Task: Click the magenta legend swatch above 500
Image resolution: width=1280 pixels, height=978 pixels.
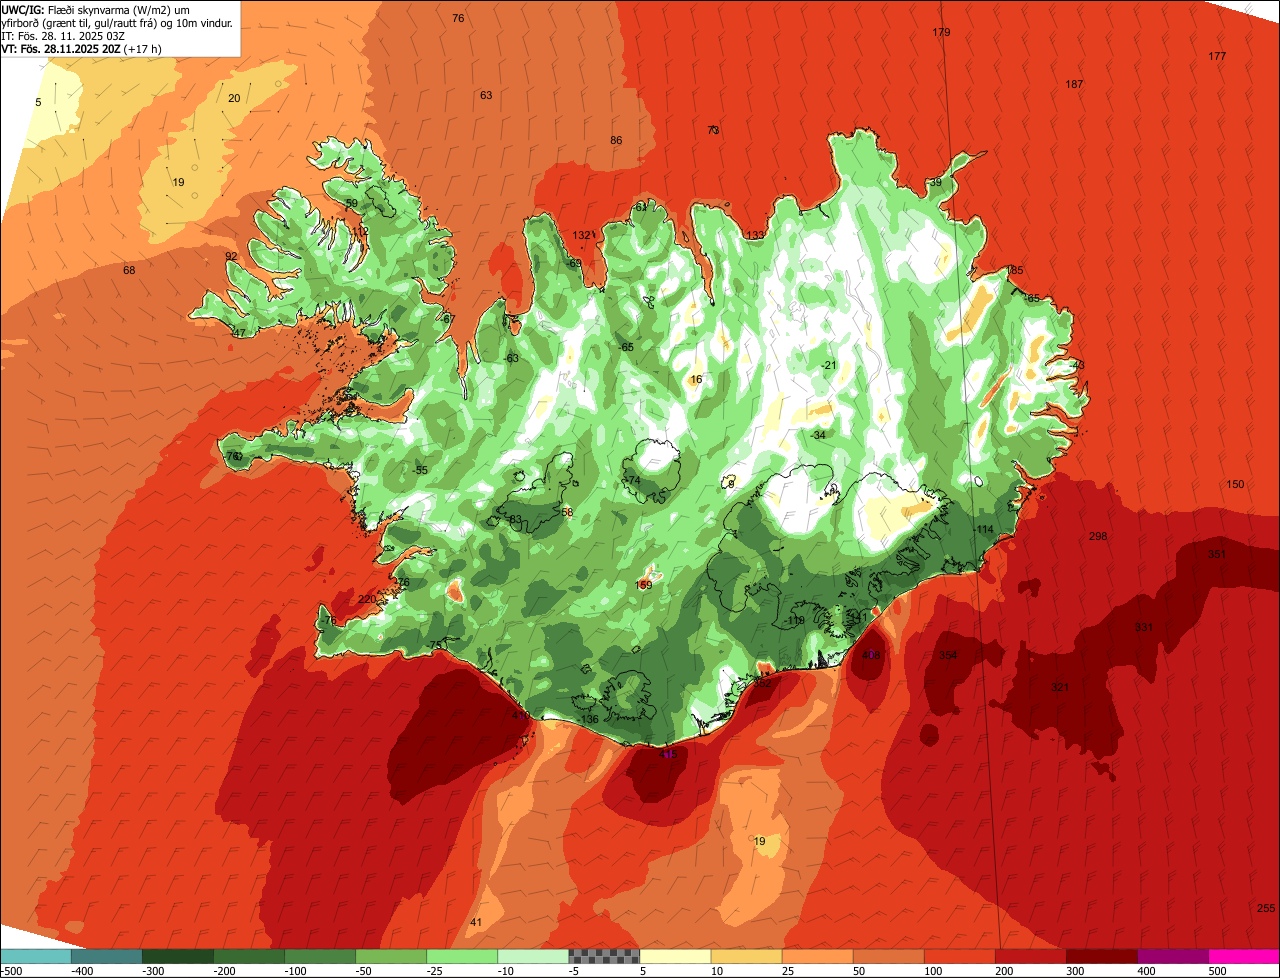Action: point(1244,956)
